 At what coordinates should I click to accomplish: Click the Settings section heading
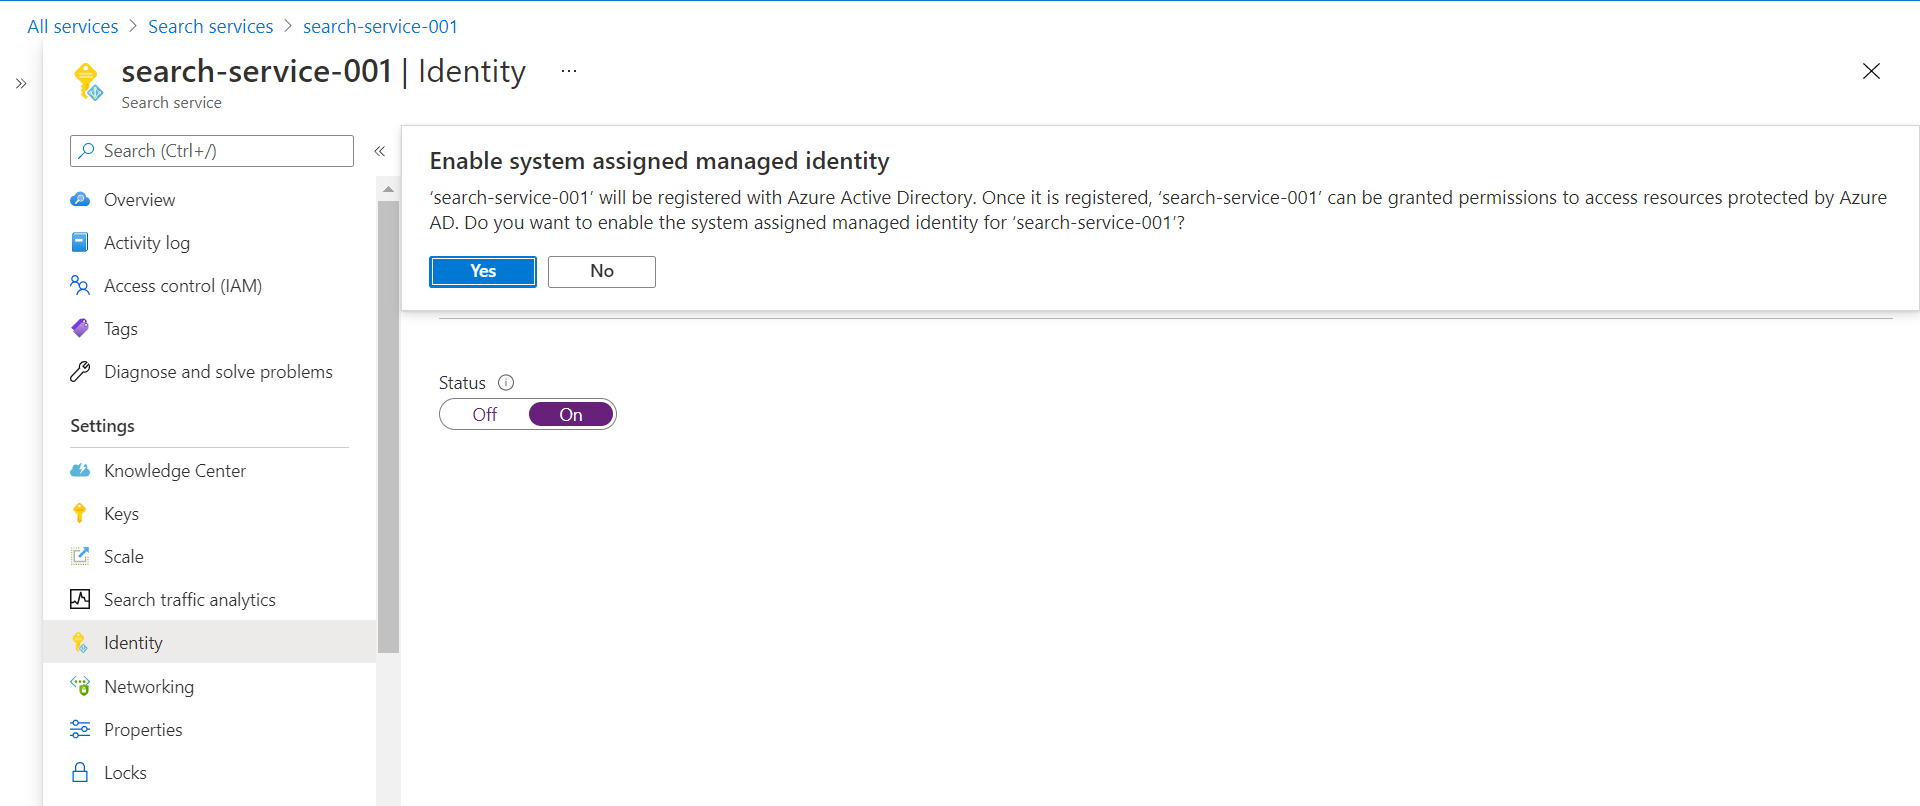coord(102,425)
